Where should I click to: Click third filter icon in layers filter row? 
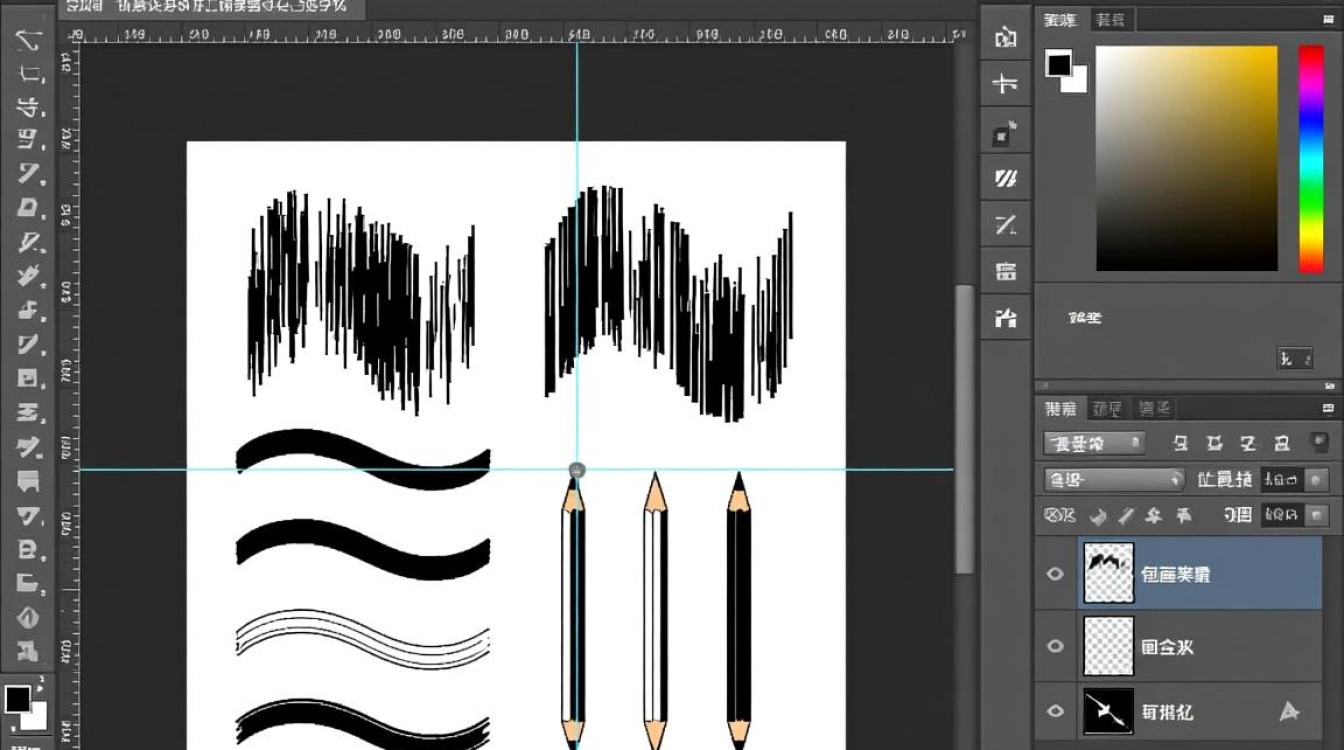tap(1248, 443)
